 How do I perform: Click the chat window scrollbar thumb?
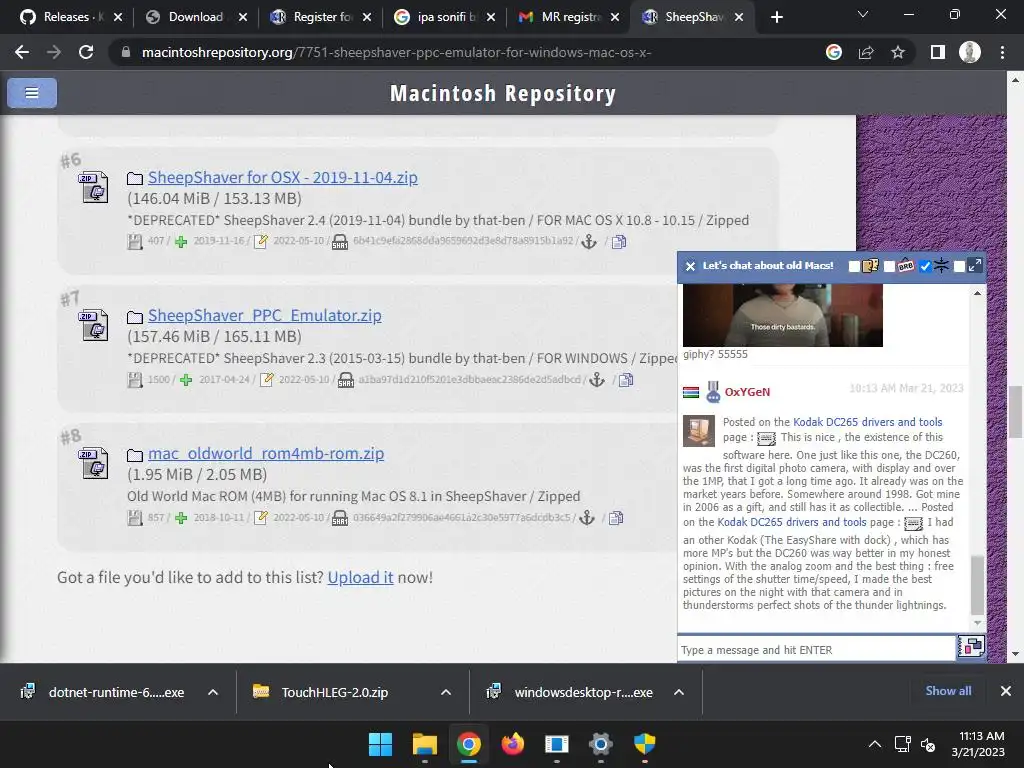pos(977,584)
